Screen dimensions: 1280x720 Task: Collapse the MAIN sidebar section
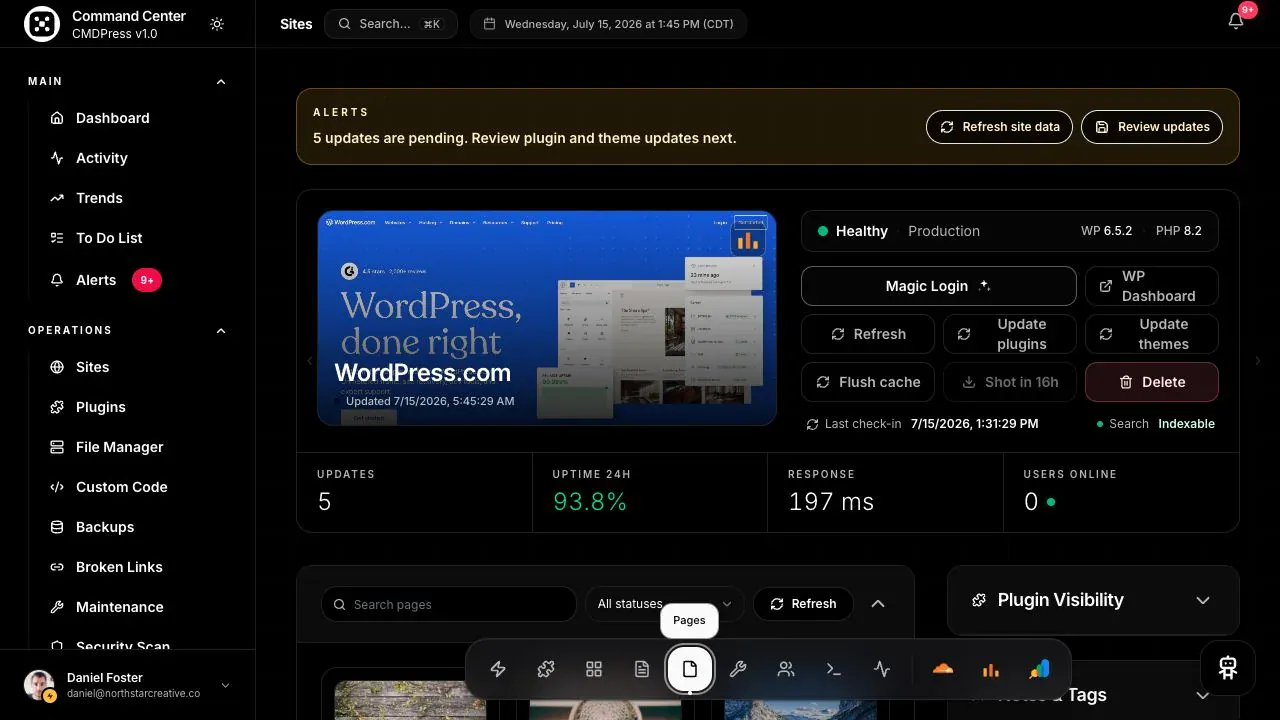[x=221, y=81]
